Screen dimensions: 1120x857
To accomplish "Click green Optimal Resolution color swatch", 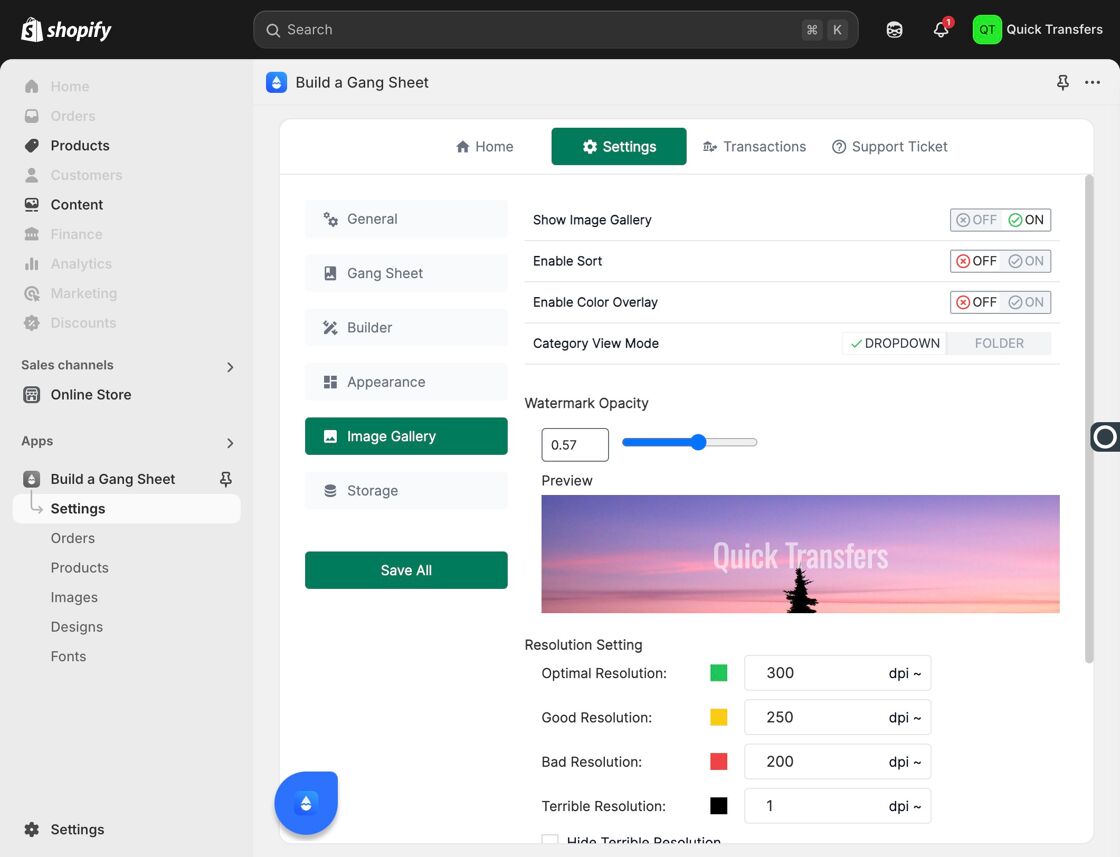I will [719, 673].
